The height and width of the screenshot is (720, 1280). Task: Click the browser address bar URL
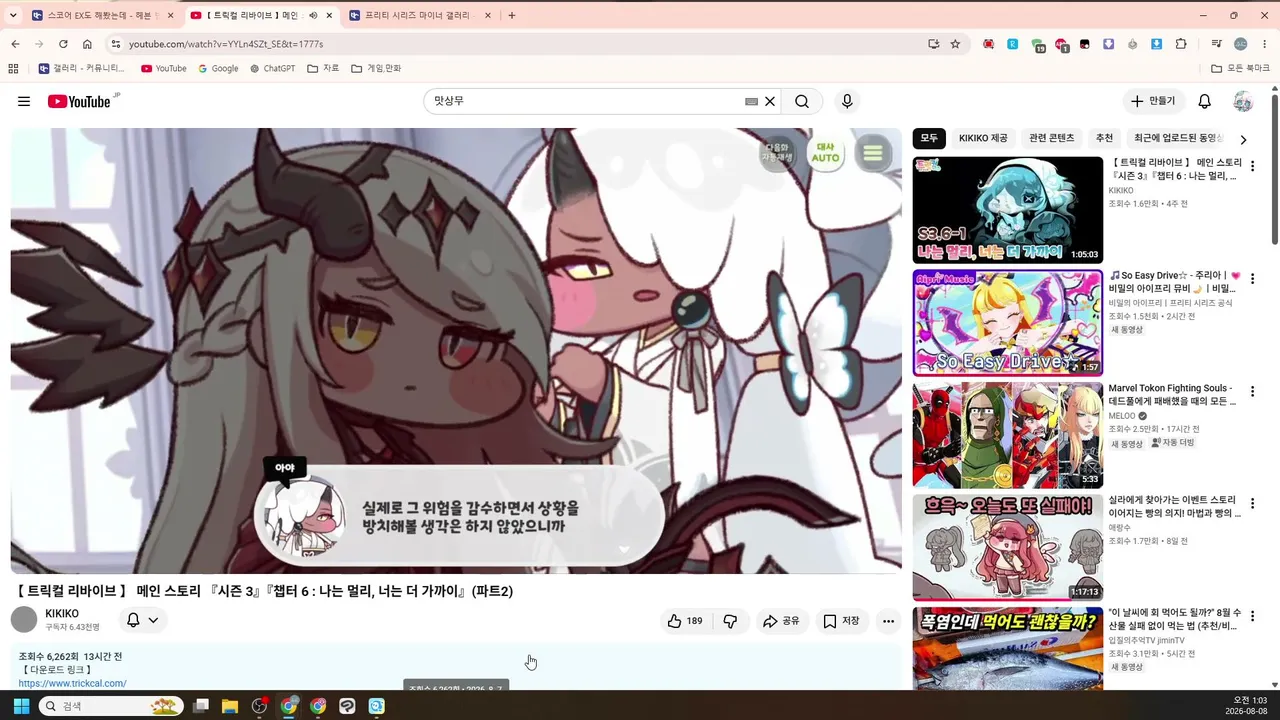point(226,44)
